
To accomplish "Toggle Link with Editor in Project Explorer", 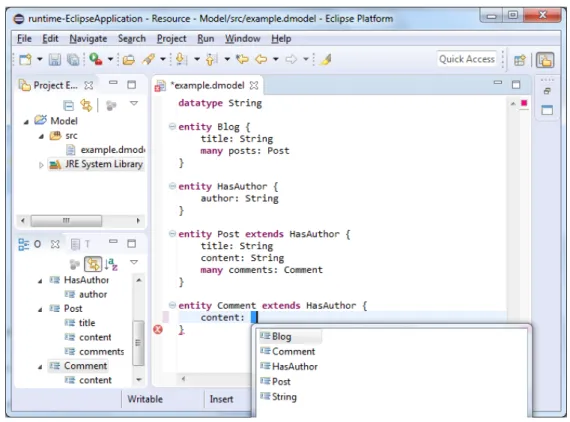I will [86, 105].
